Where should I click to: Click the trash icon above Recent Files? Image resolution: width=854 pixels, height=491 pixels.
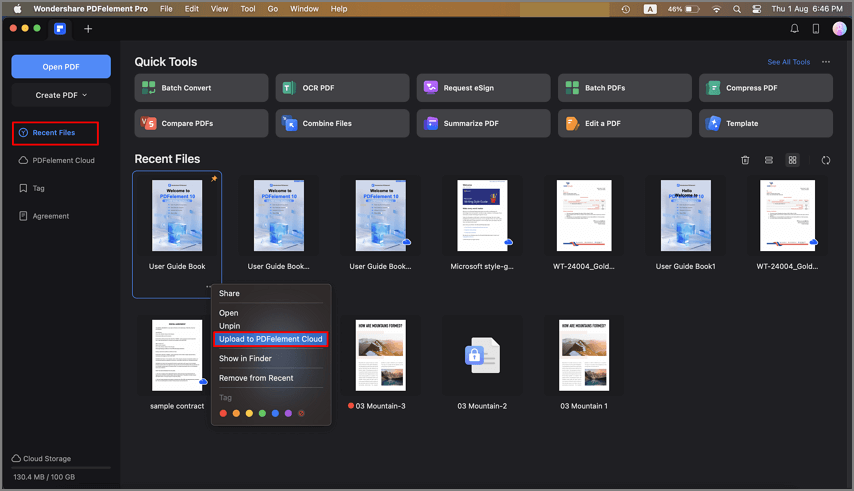745,160
